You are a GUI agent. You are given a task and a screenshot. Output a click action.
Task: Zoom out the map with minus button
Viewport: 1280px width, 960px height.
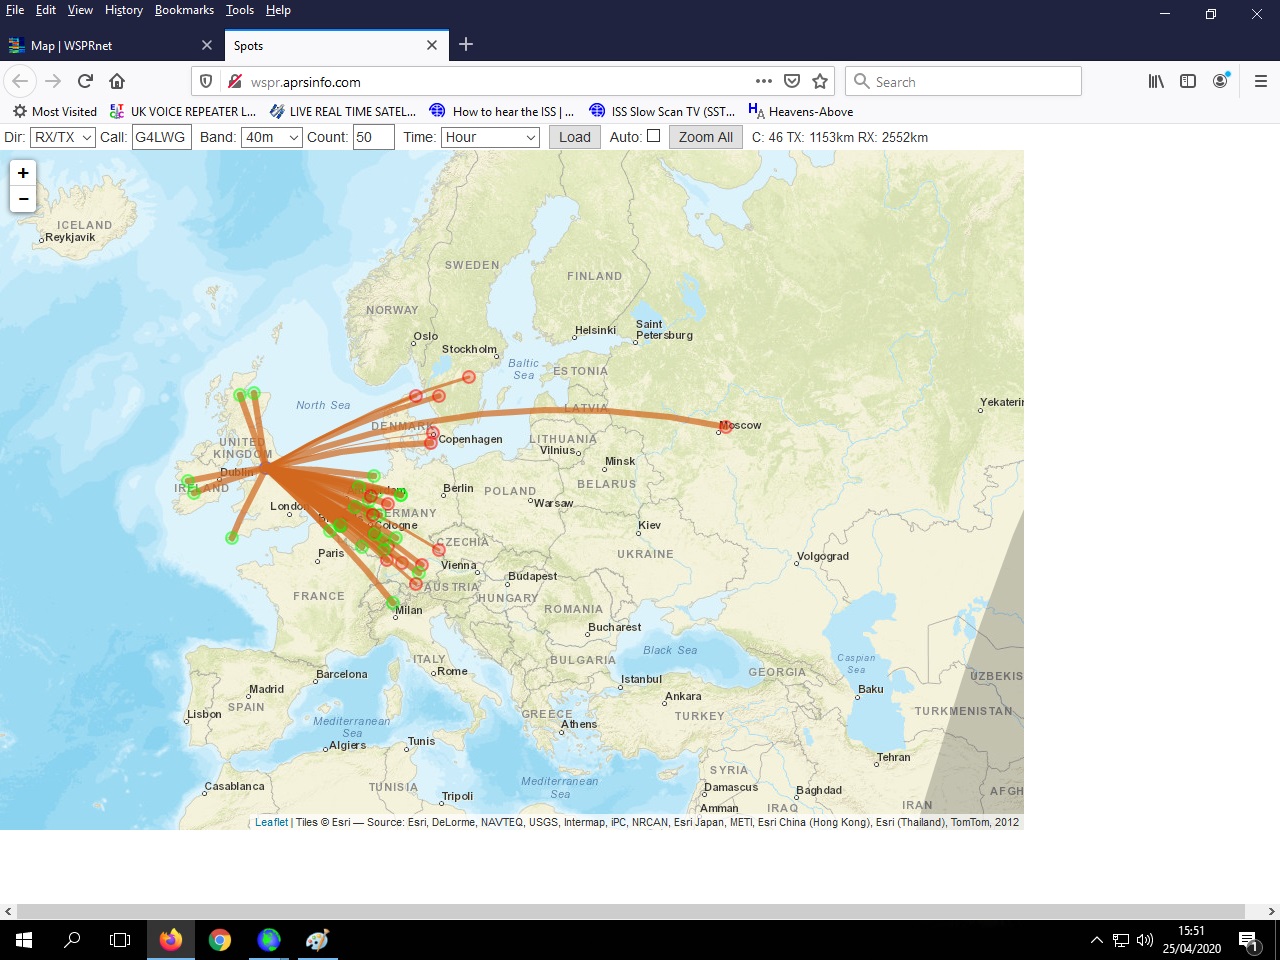click(23, 199)
